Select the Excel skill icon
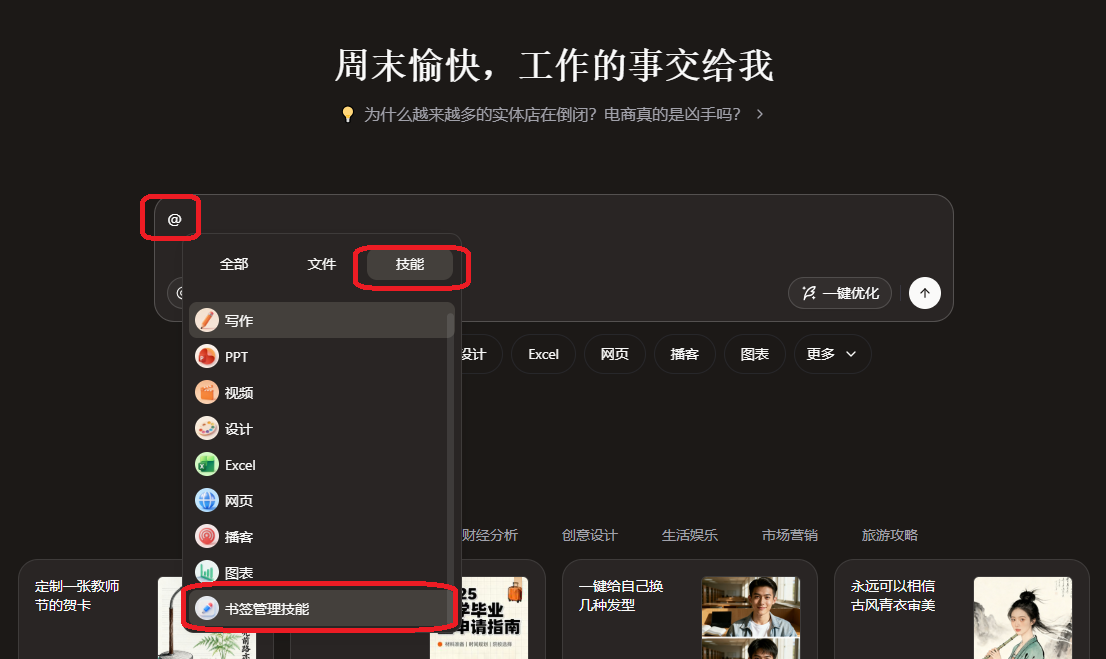Screen dimensions: 1106x659 tap(207, 465)
